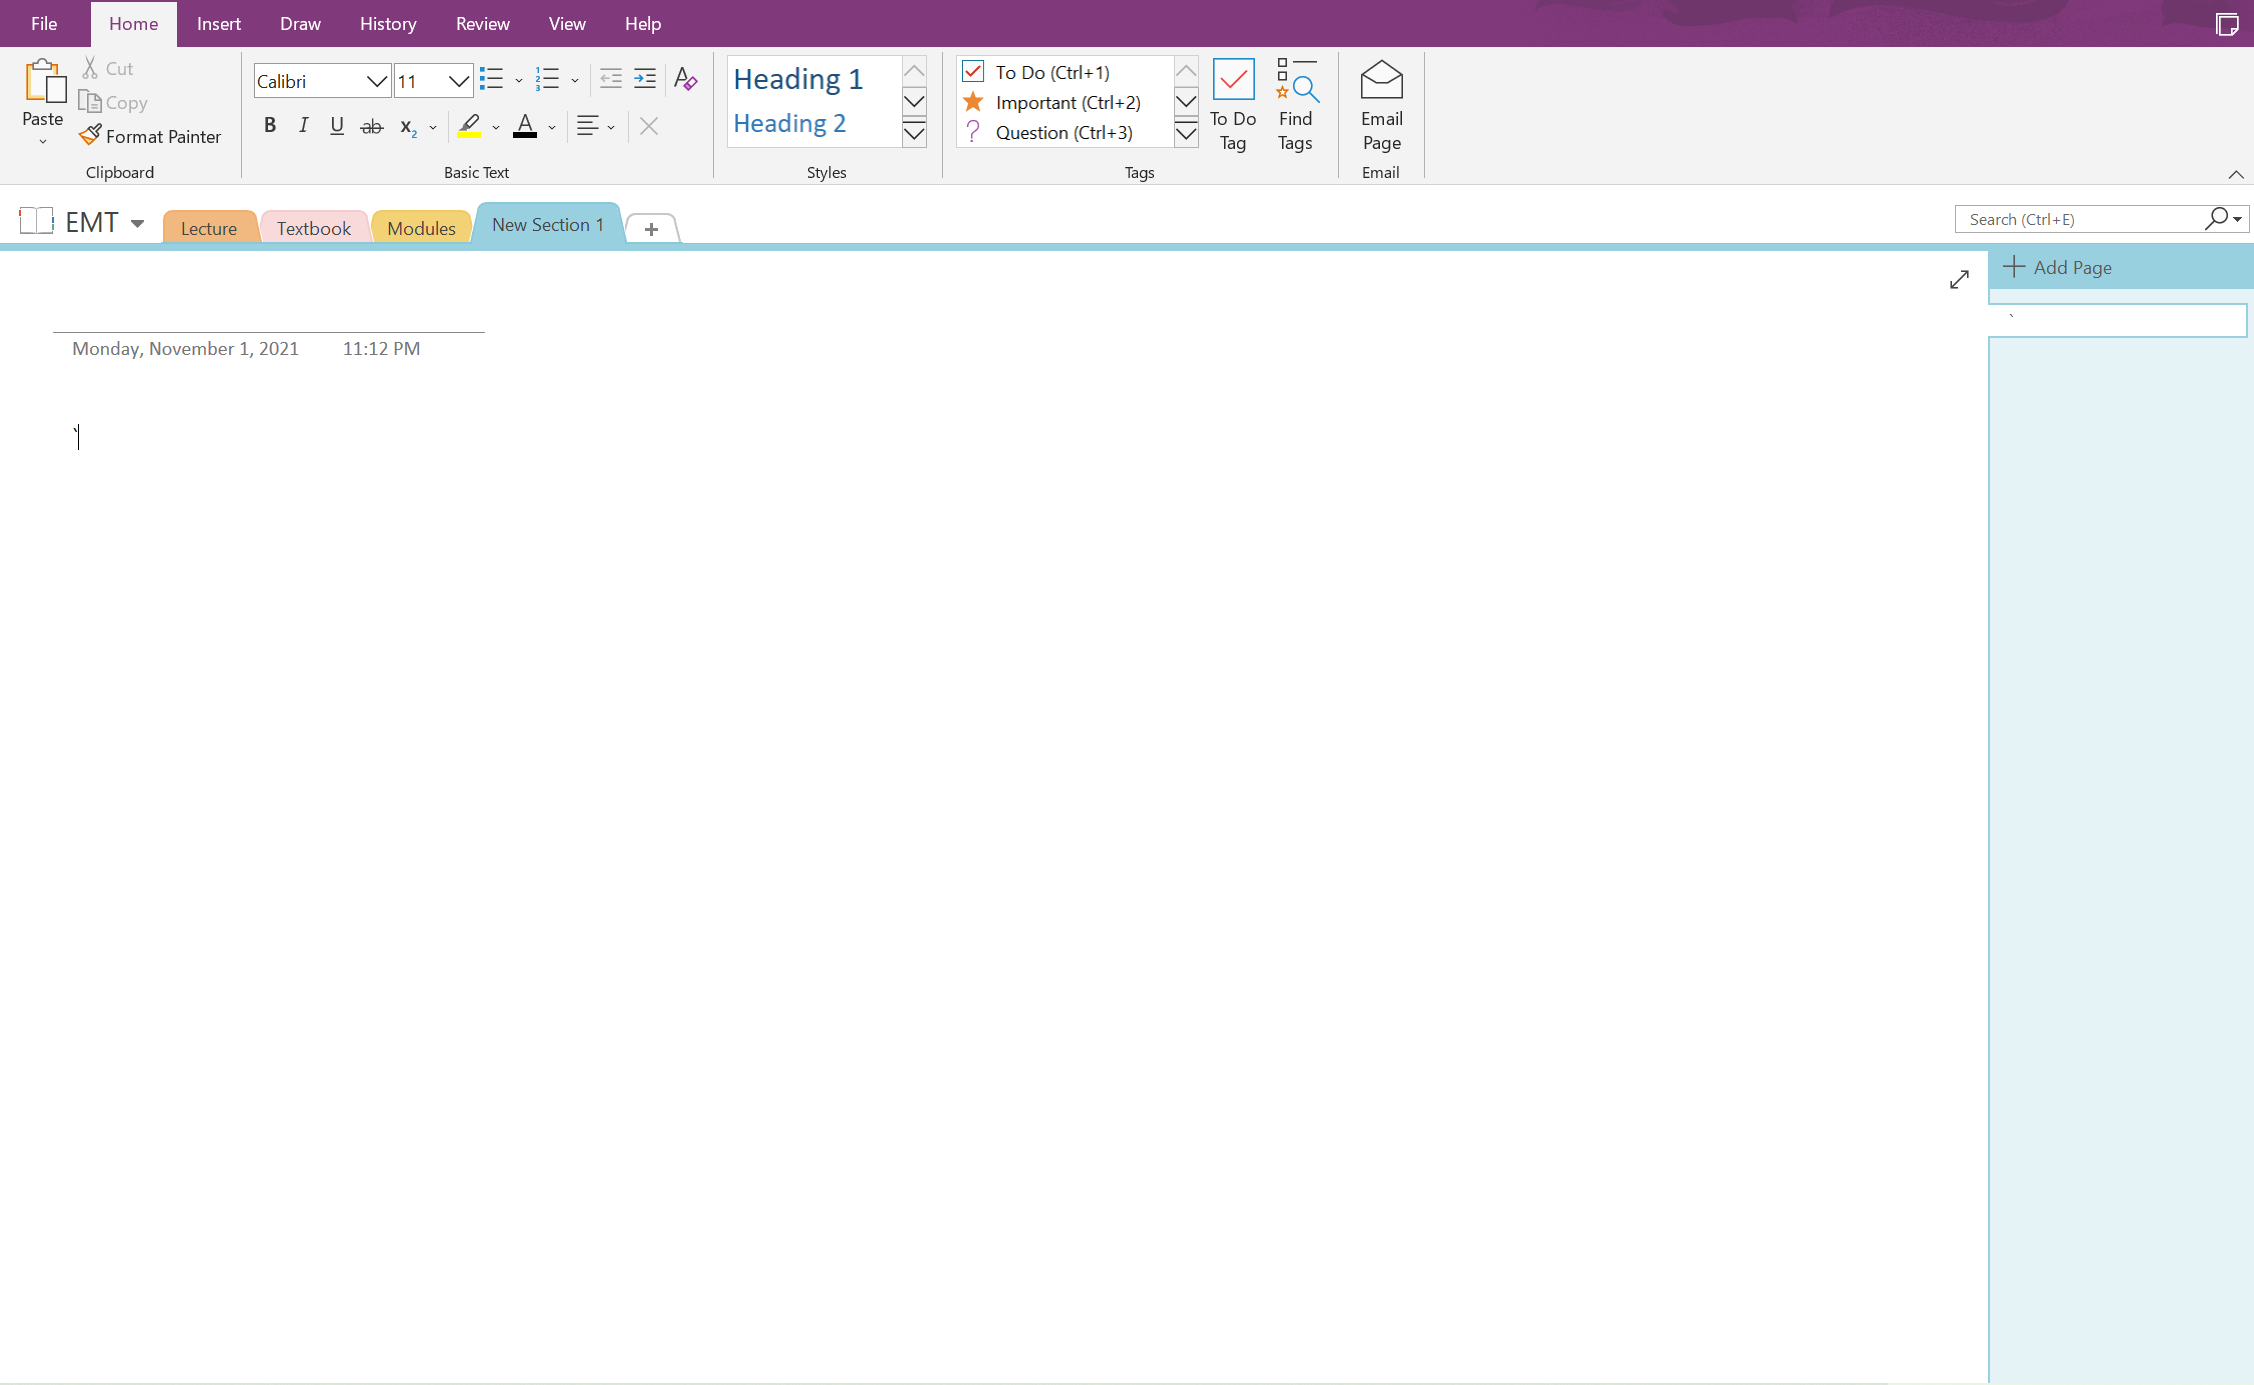Open the EMT notebook dropdown

point(137,222)
